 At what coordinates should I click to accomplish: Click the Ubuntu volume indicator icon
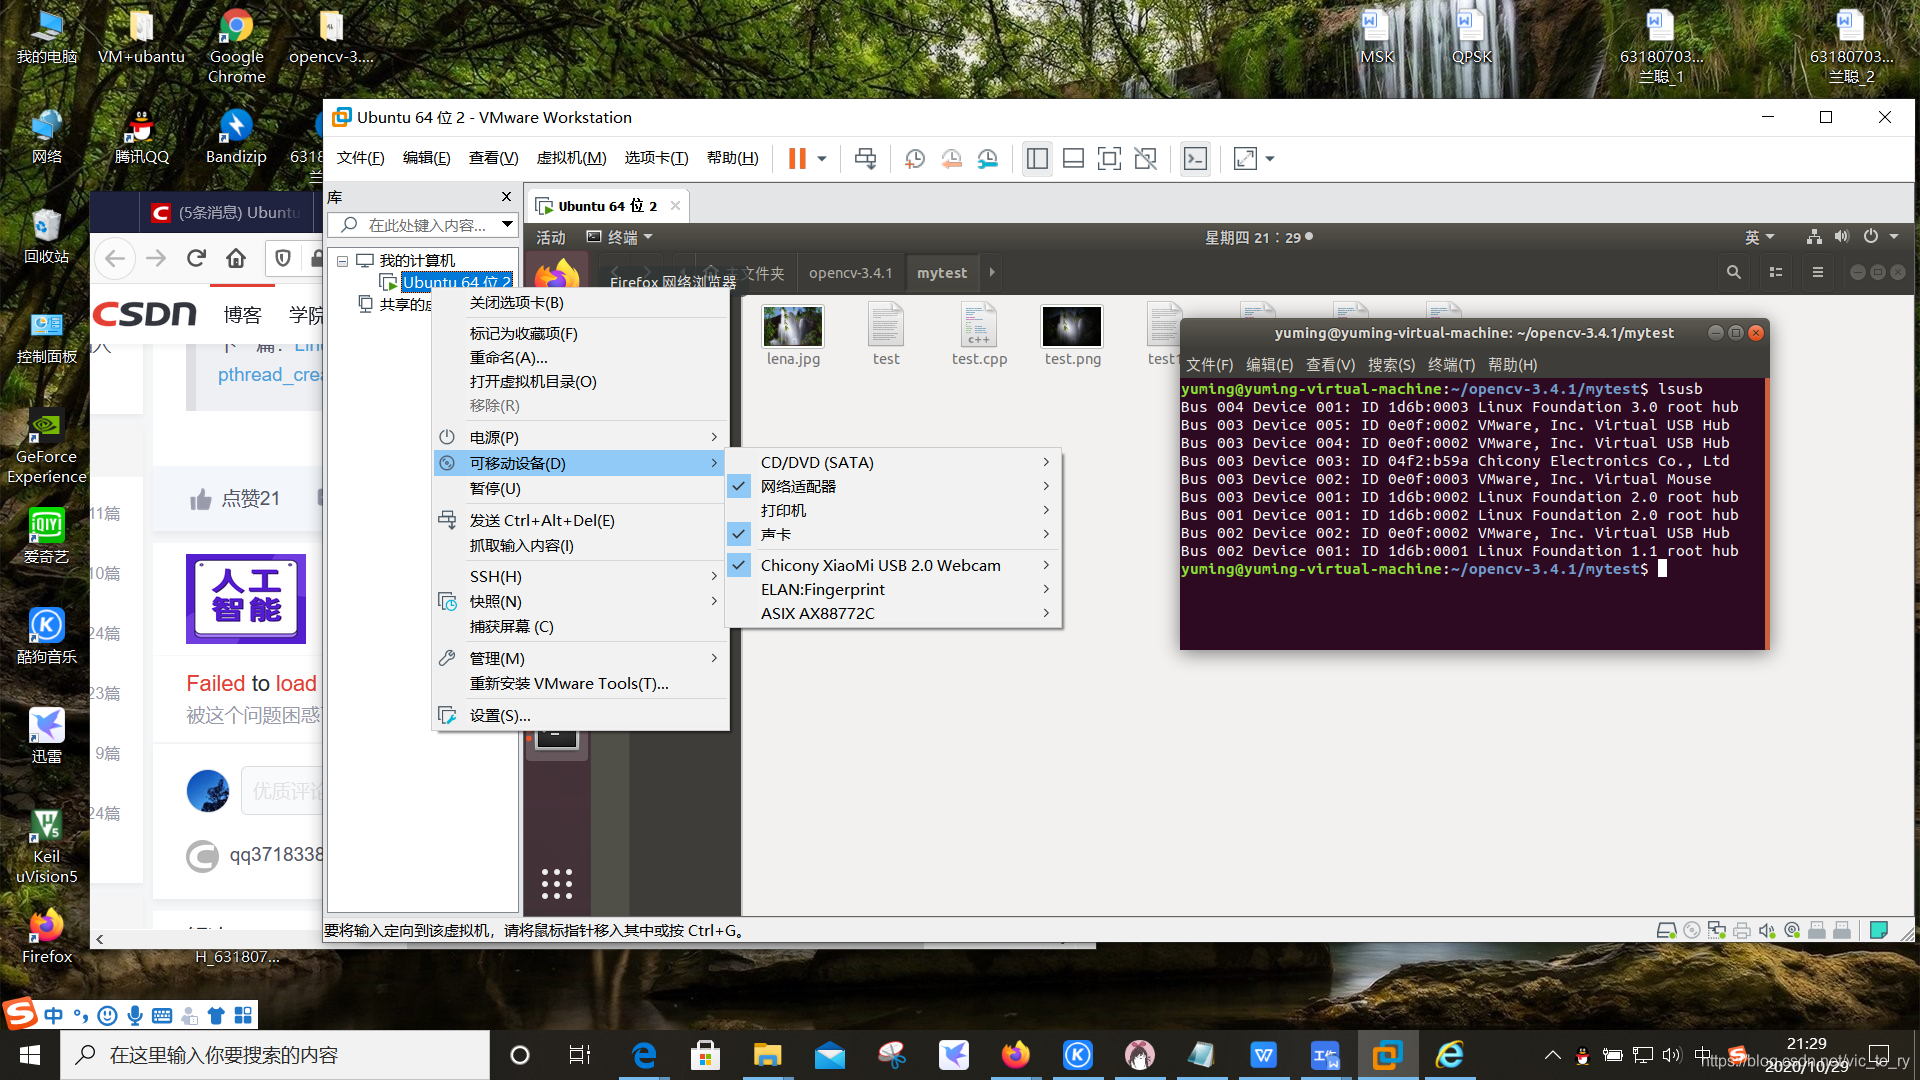tap(1842, 237)
